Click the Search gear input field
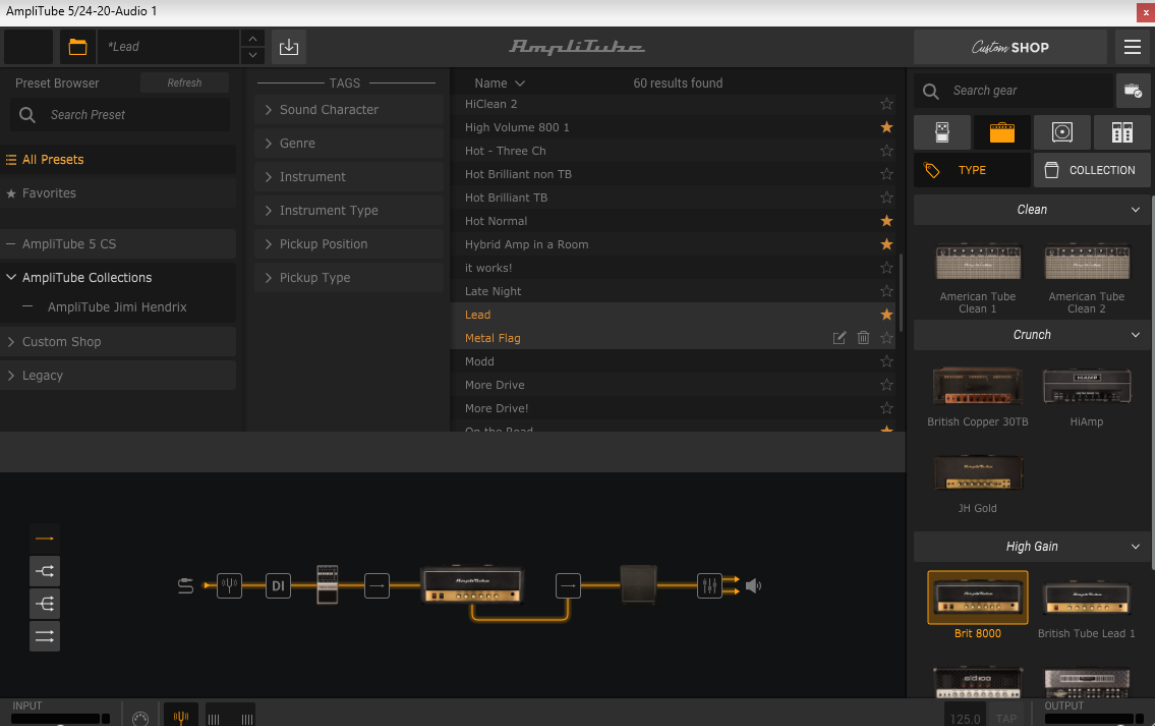The width and height of the screenshot is (1155, 726). coord(1014,91)
